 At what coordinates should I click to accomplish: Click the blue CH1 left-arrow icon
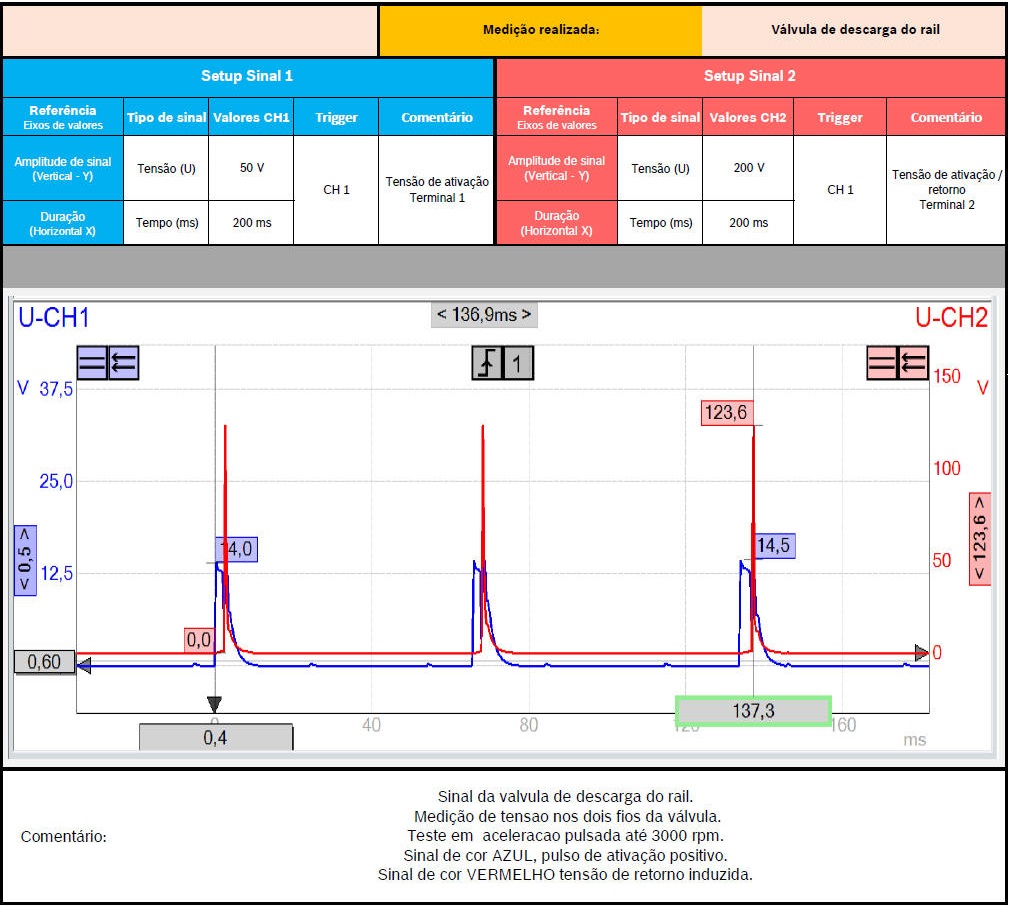(x=124, y=364)
